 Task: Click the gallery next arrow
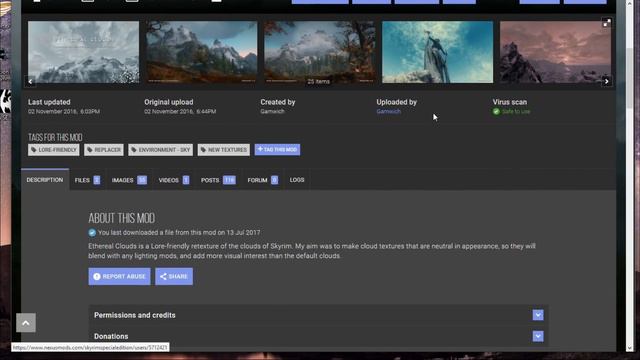tap(607, 81)
